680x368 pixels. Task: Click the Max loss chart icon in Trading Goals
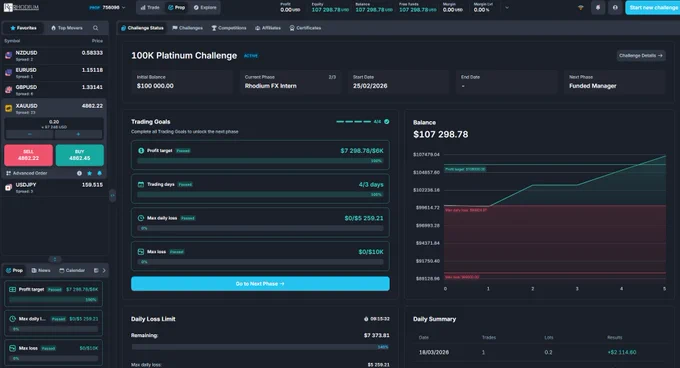141,251
